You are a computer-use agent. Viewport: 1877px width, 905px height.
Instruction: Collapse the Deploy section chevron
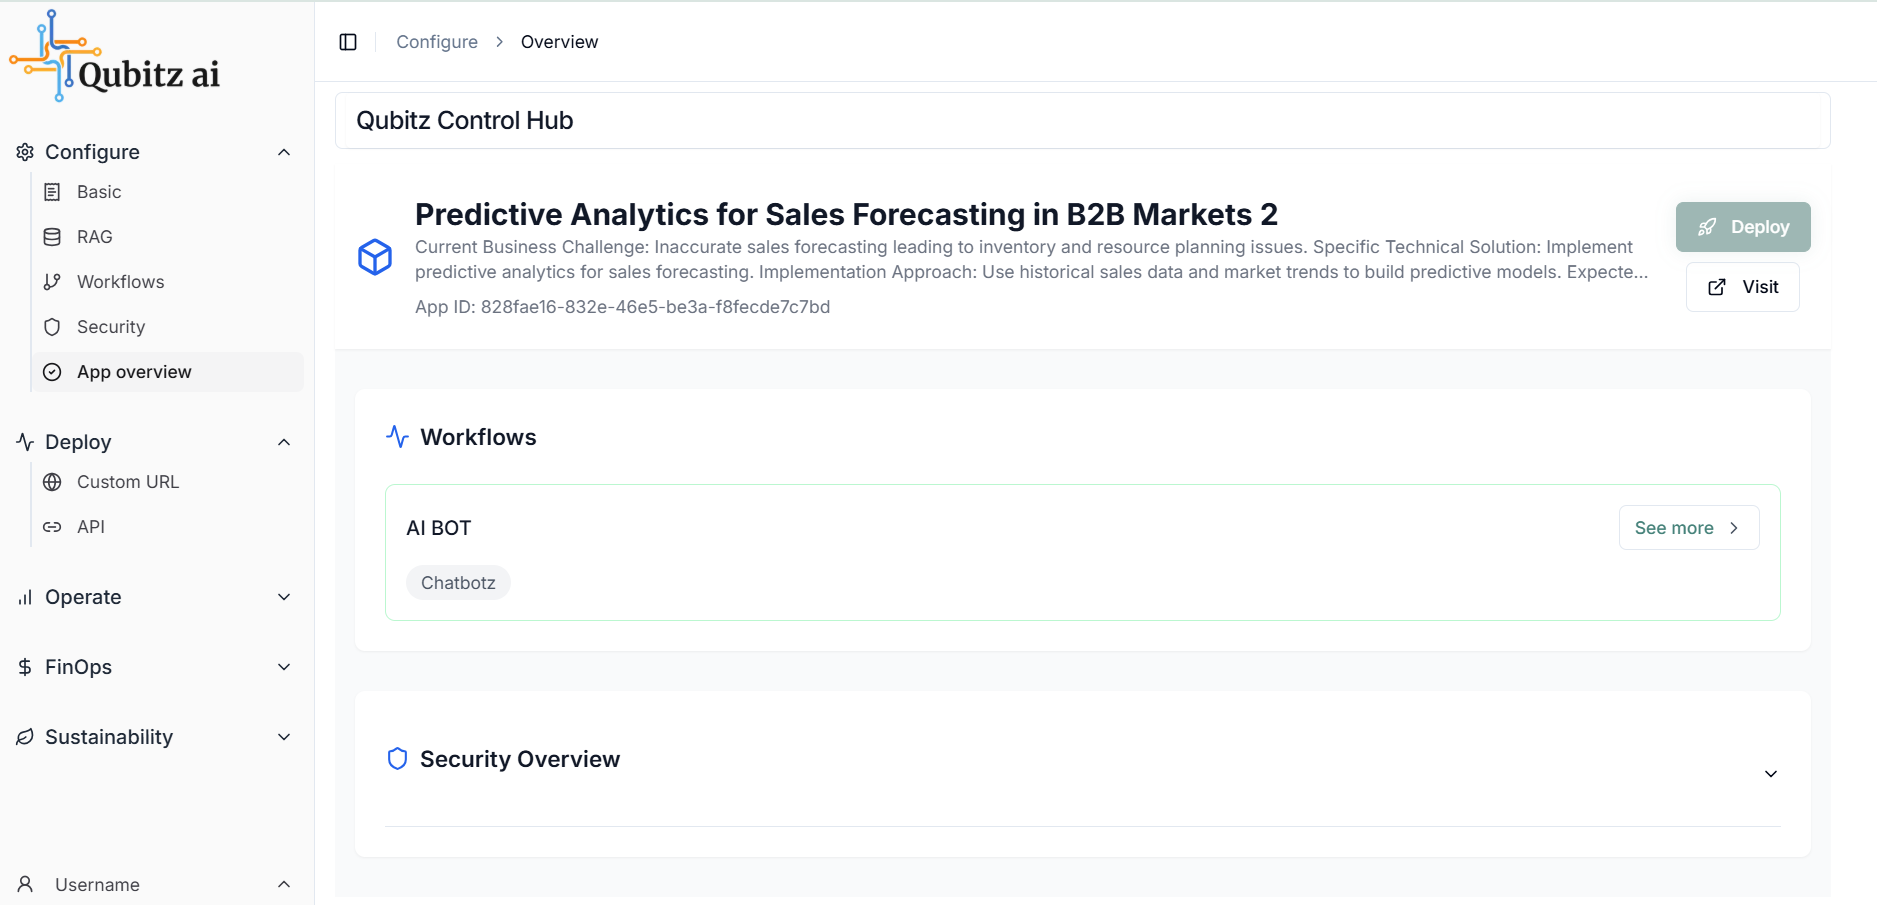[x=284, y=442]
